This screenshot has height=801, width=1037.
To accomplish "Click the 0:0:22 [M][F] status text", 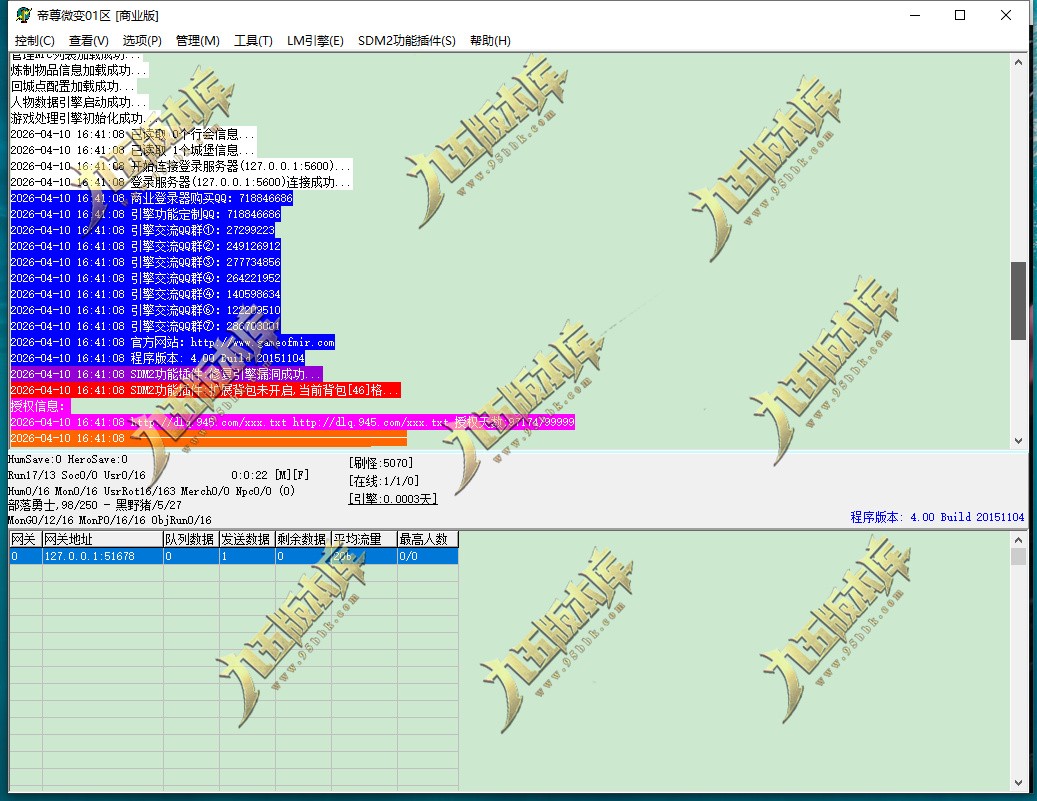I will pos(270,475).
